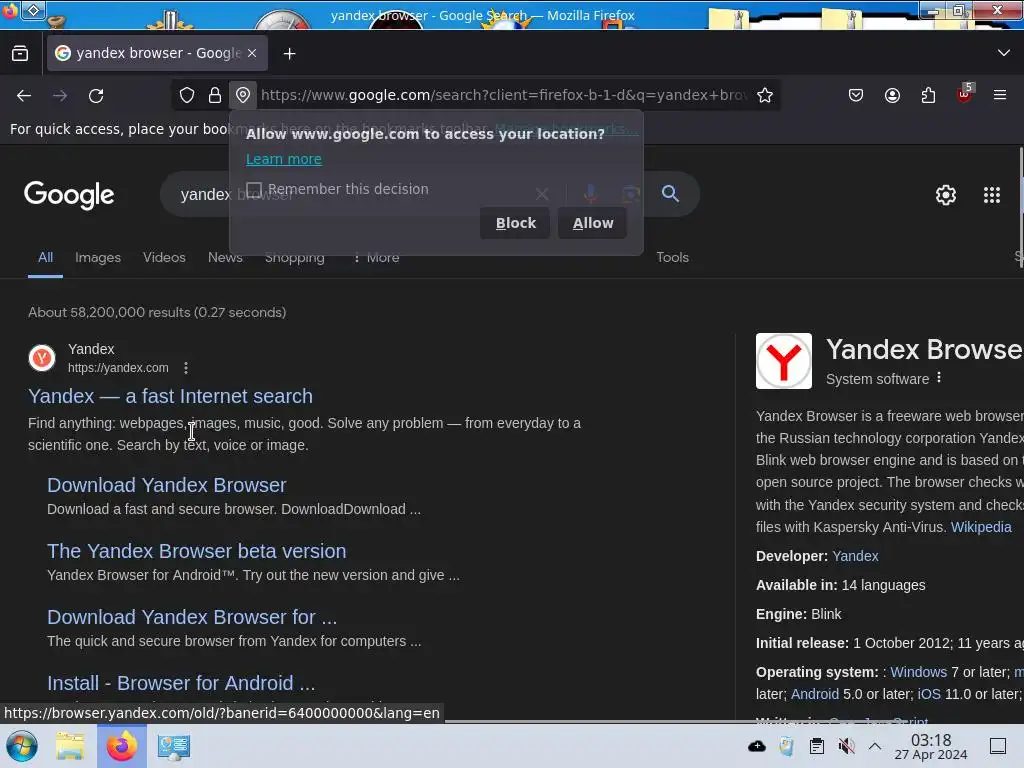This screenshot has width=1024, height=768.
Task: Open Yandex — a fast Internet search
Action: click(170, 396)
